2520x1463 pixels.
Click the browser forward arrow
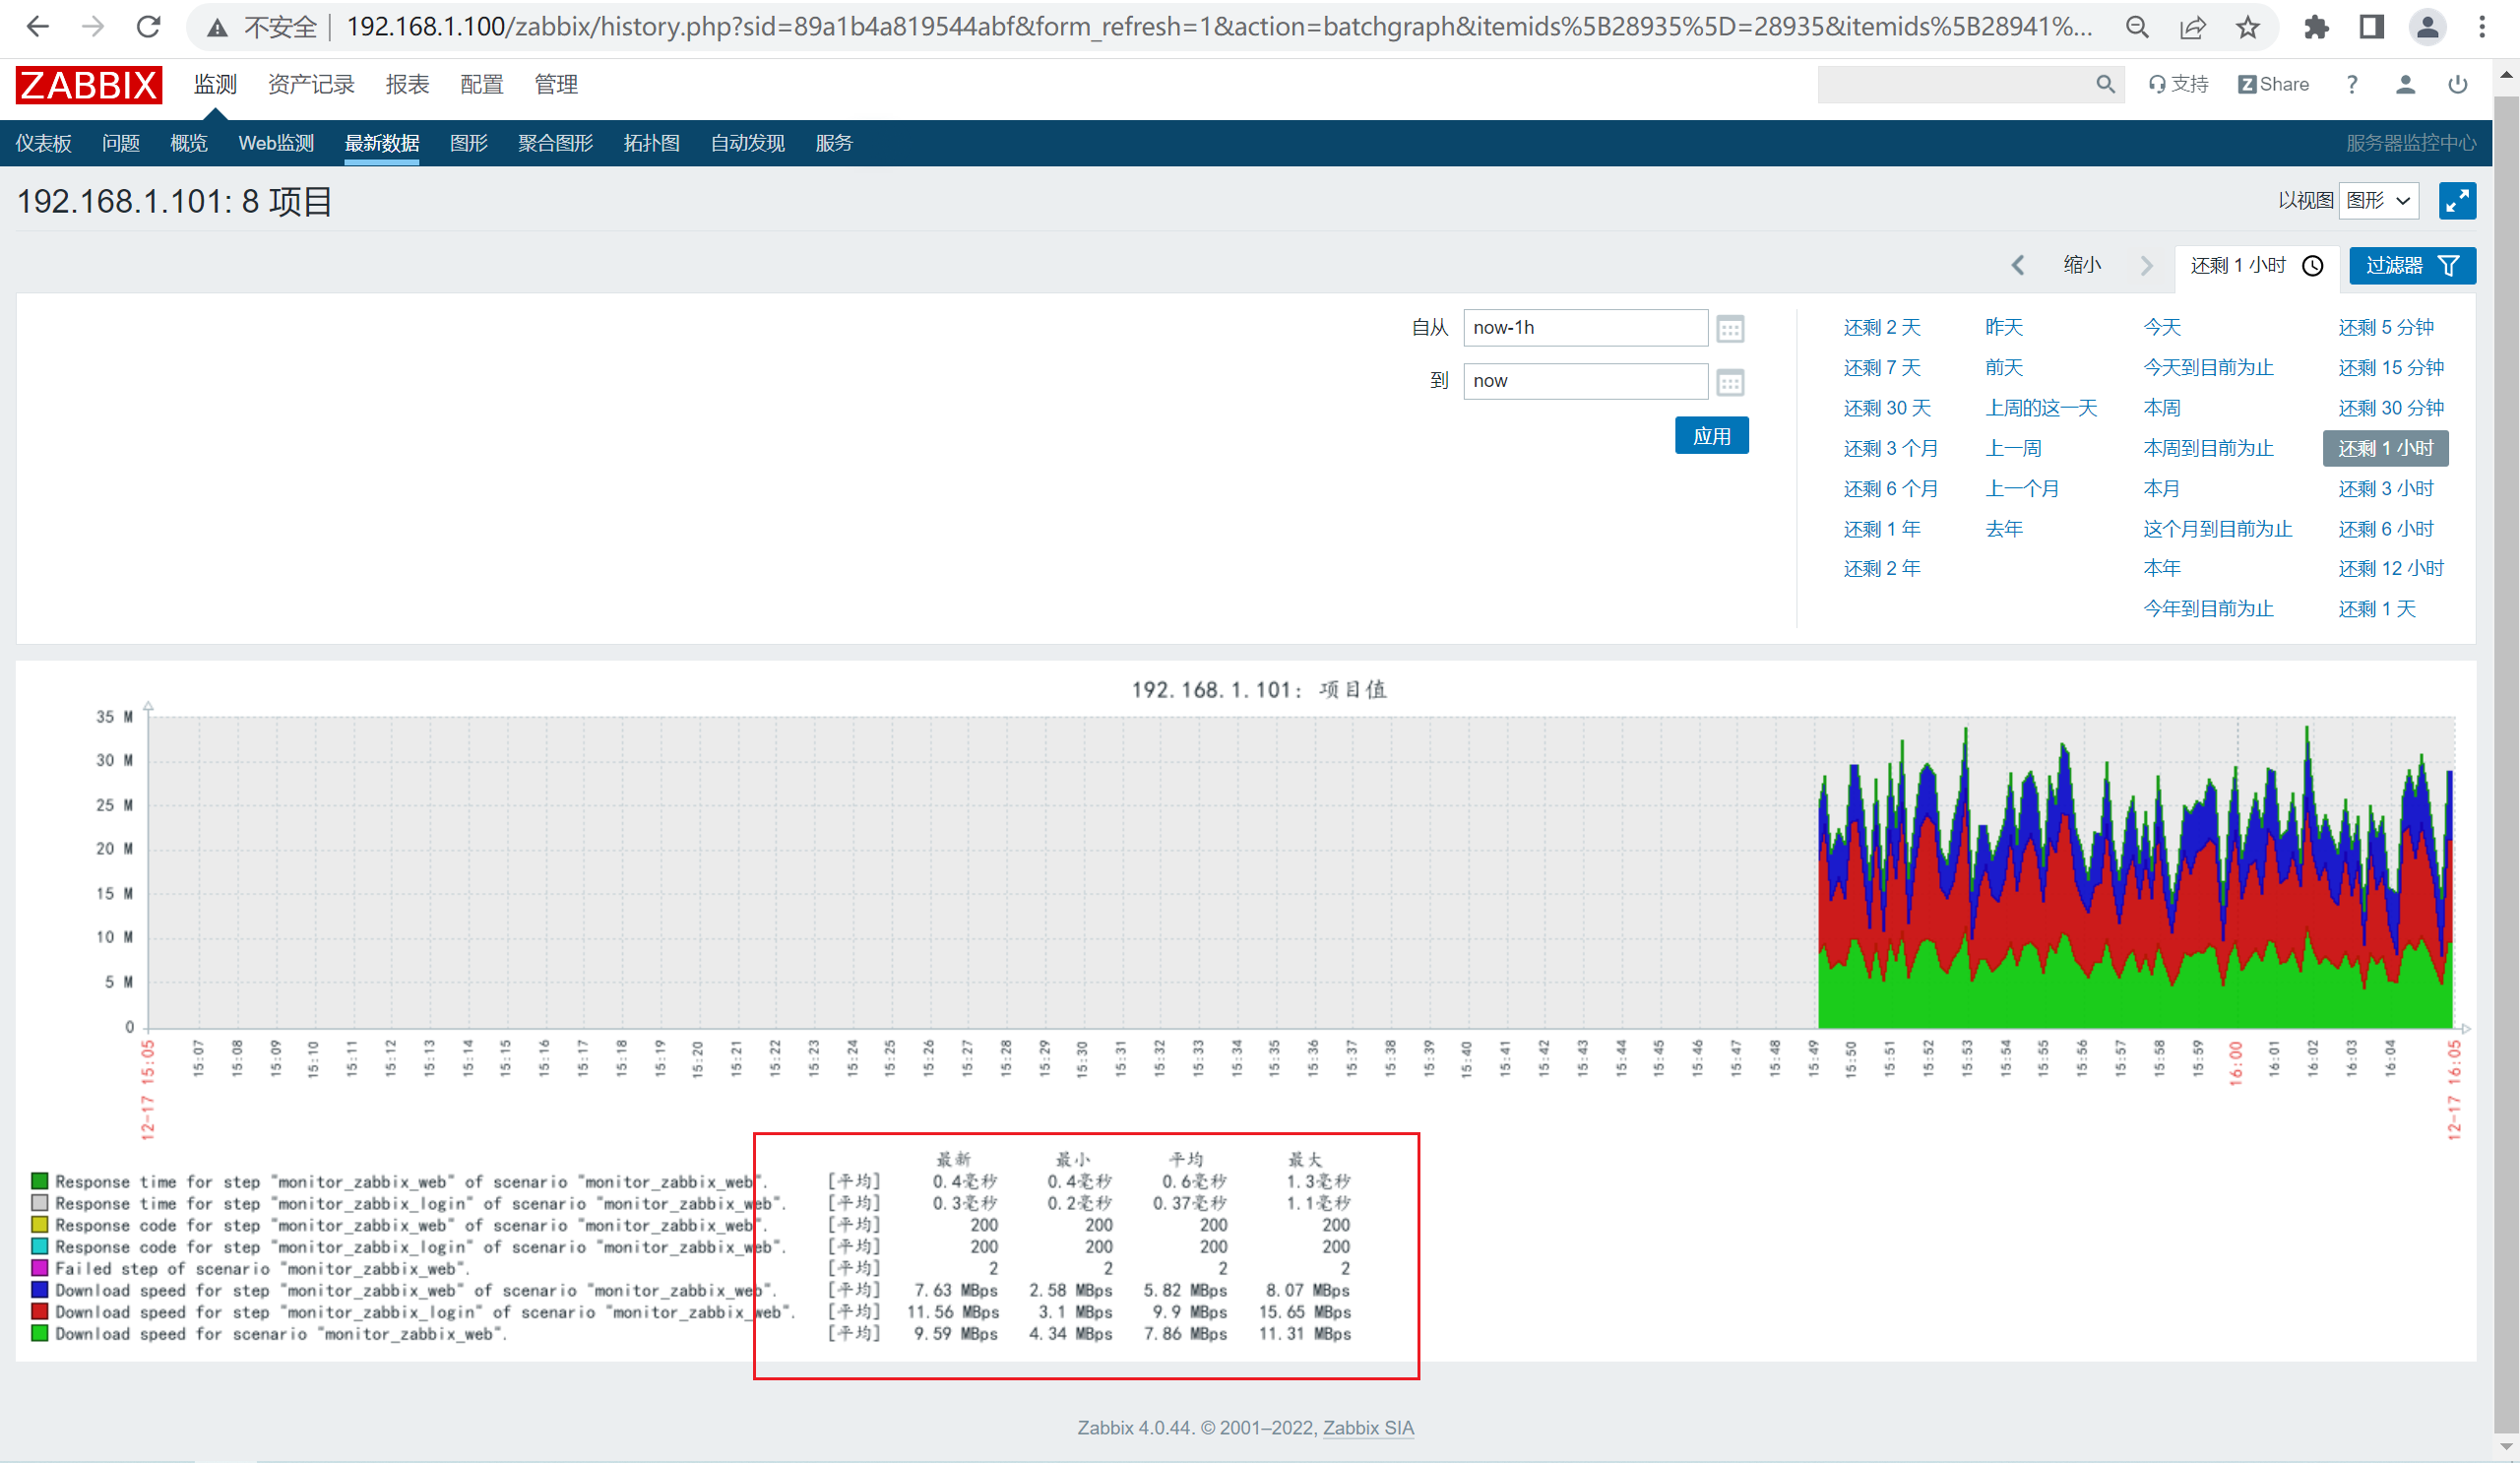point(93,27)
